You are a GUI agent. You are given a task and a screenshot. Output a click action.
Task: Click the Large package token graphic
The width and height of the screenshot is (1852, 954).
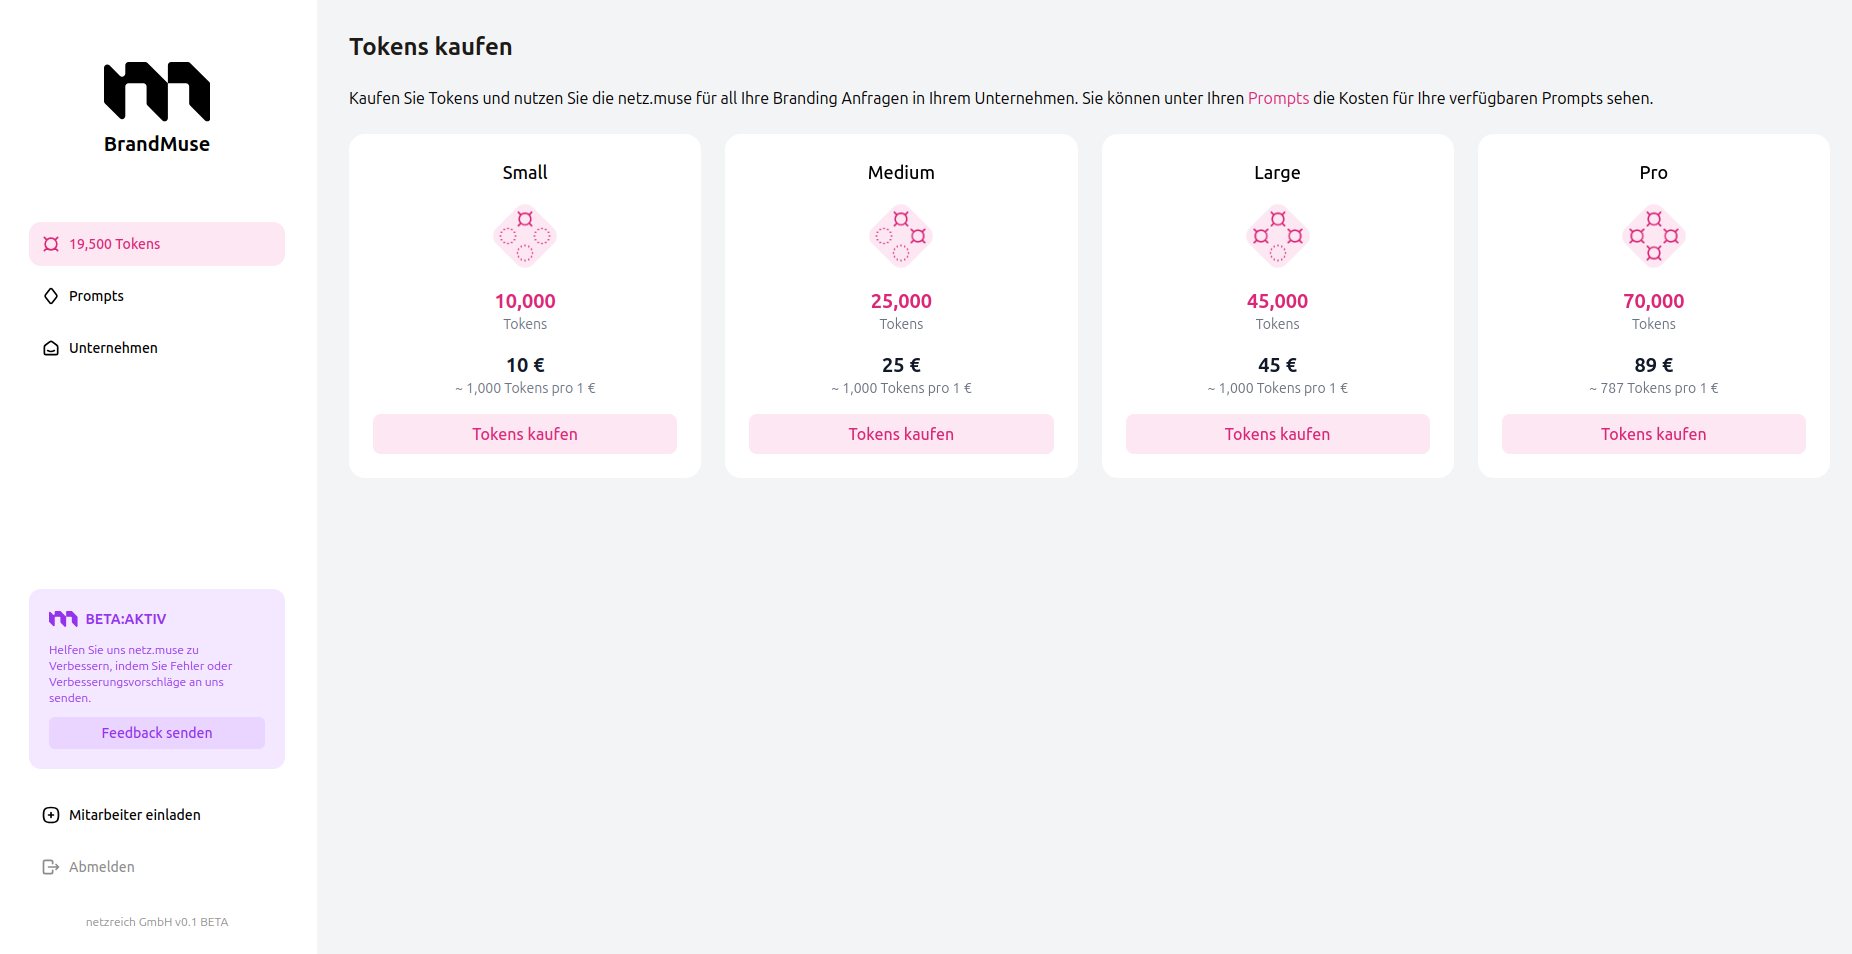pyautogui.click(x=1278, y=236)
